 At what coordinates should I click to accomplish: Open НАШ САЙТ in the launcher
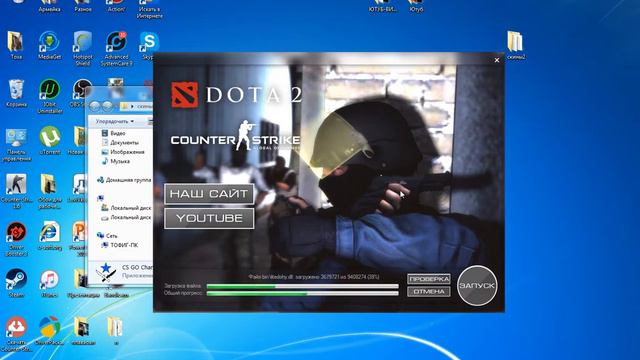click(x=209, y=194)
